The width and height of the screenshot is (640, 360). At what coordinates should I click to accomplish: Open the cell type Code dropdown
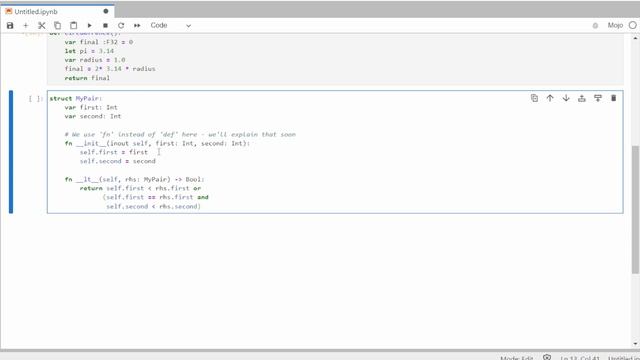[x=171, y=25]
